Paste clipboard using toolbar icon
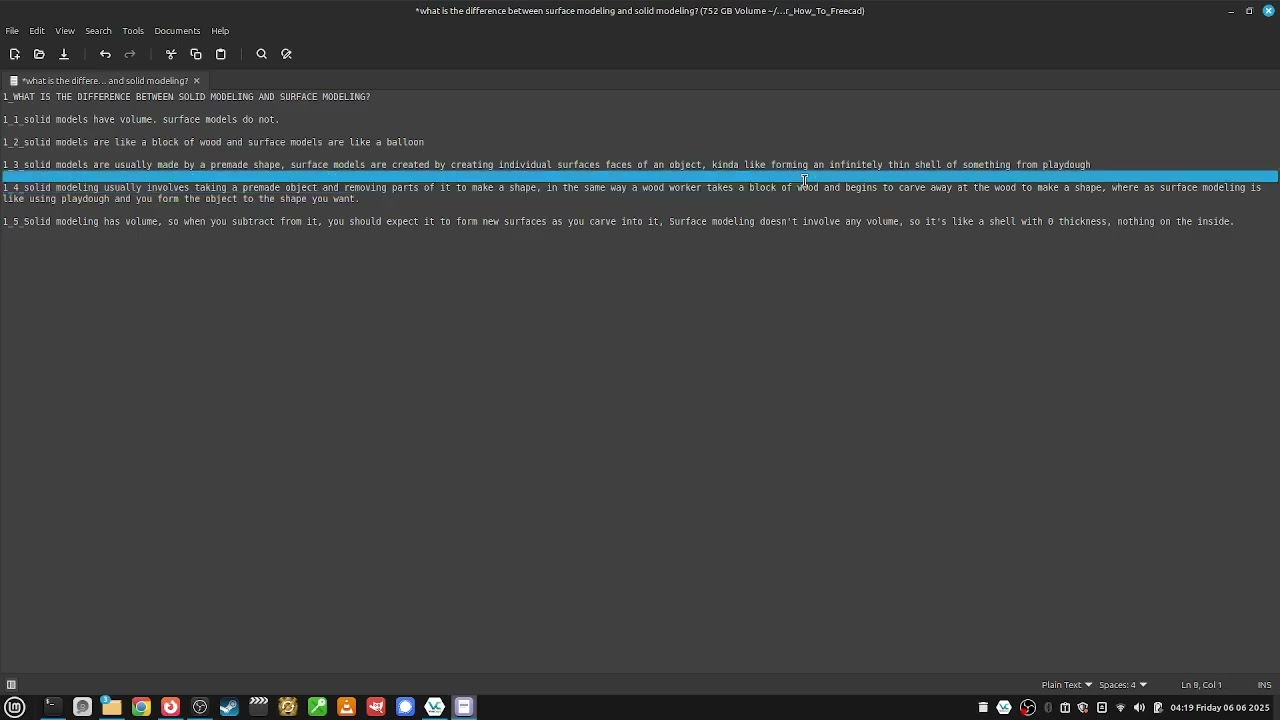Screen dimensions: 1280x720 pos(221,54)
